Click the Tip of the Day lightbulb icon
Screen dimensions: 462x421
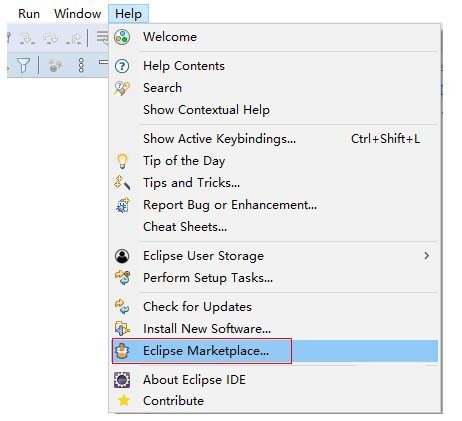122,161
